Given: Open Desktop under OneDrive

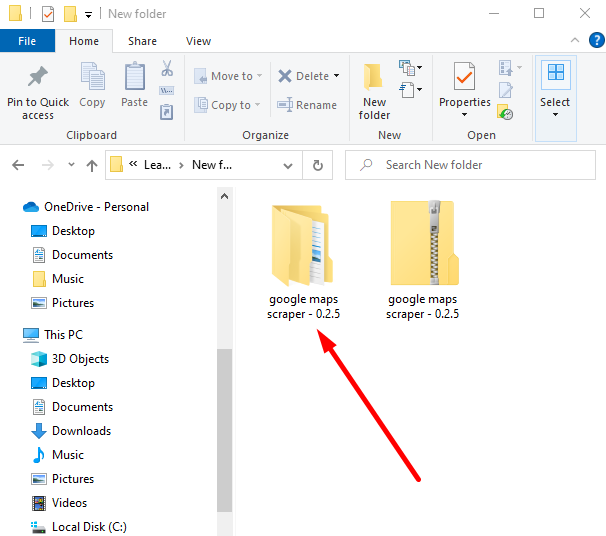Looking at the screenshot, I should [x=63, y=231].
